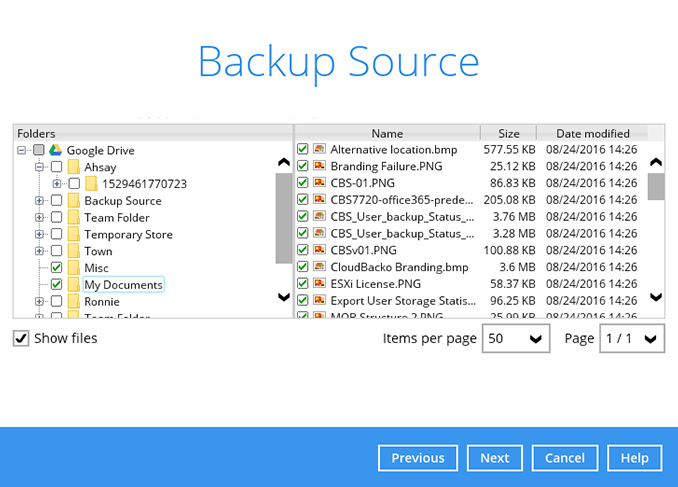Click the CBS7720-office365 file icon

pos(319,200)
